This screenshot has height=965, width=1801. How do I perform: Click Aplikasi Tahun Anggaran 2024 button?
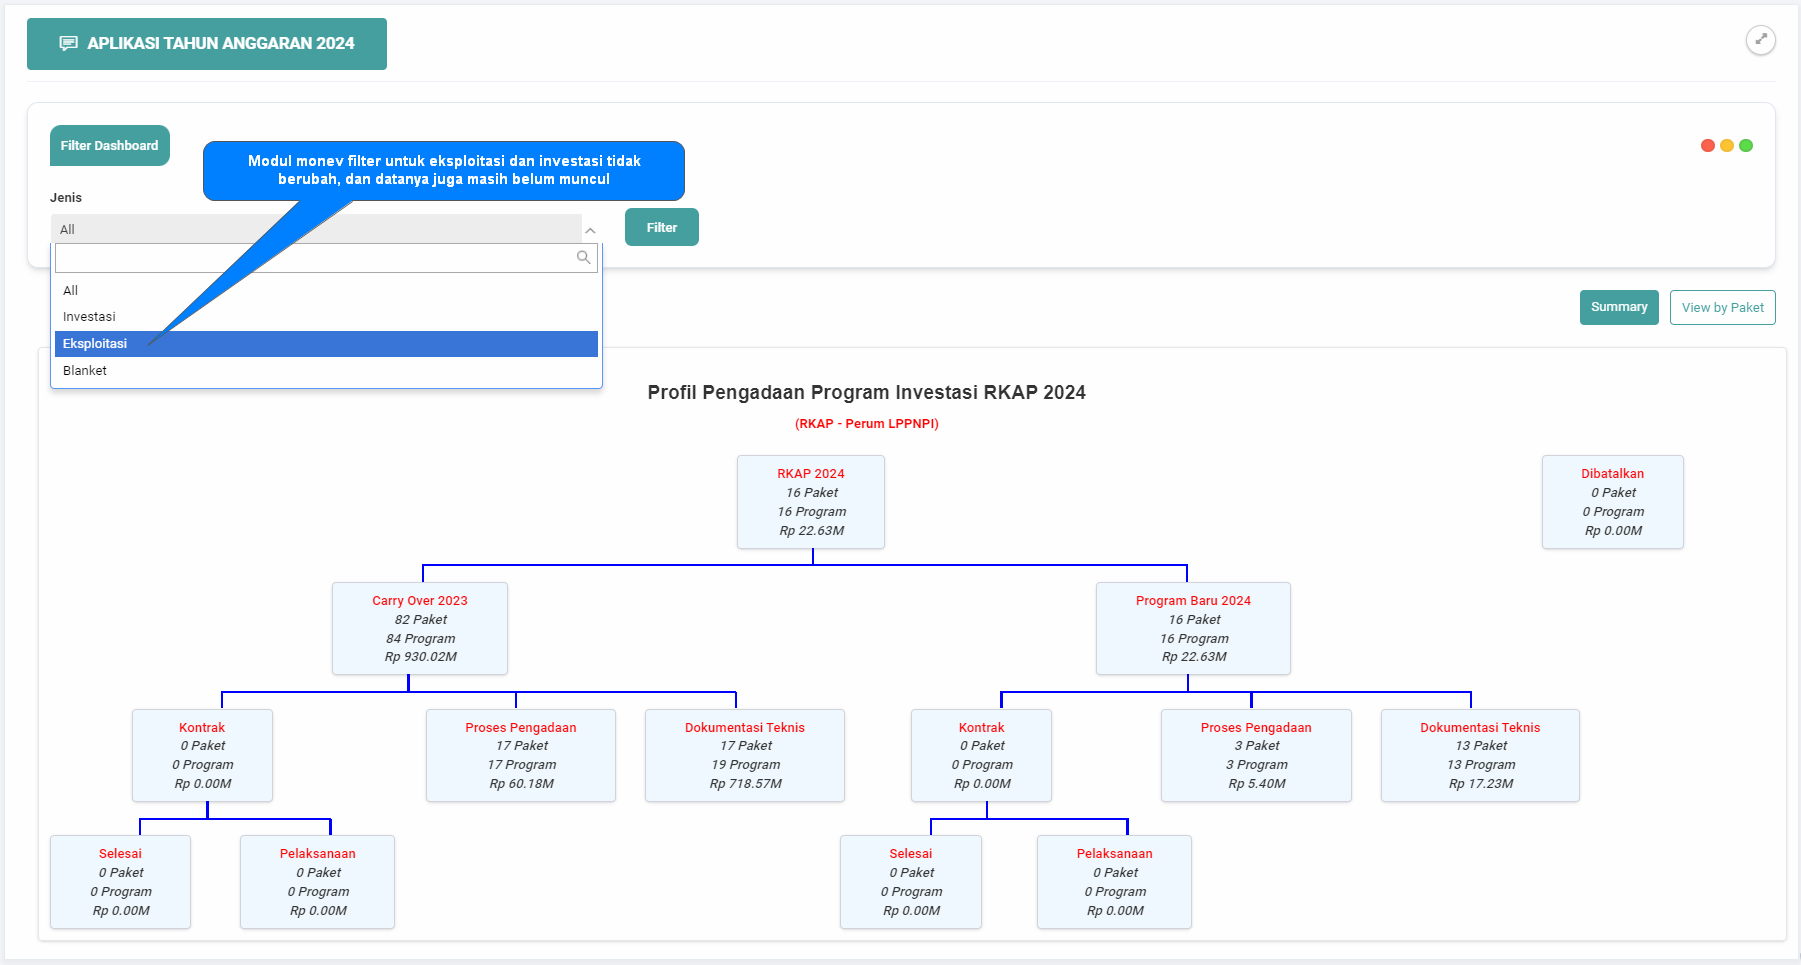coord(207,44)
